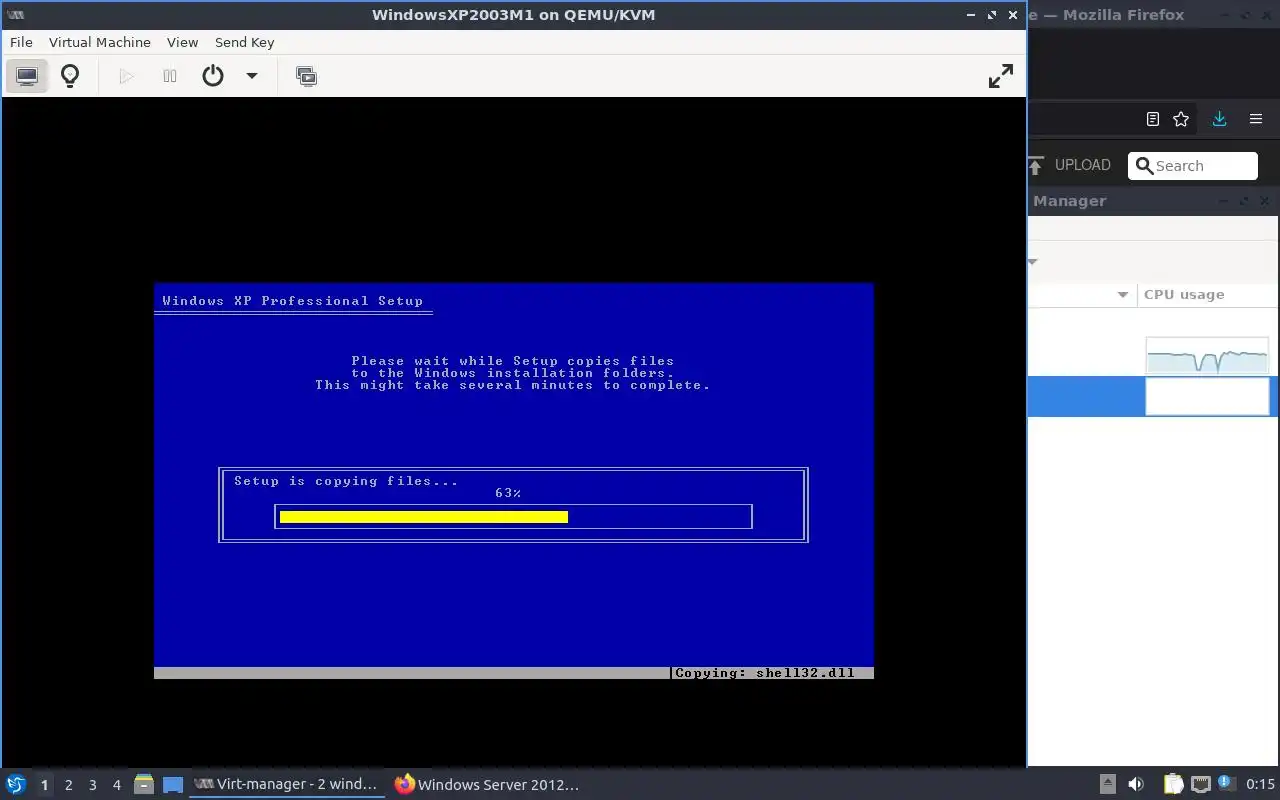1280x800 pixels.
Task: Click the virt-manager window title icon
Action: coord(16,15)
